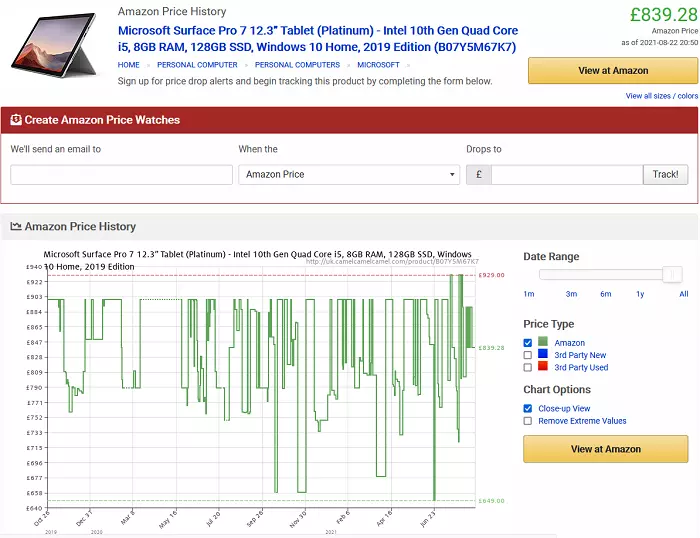700x538 pixels.
Task: Click the blue 3rd Party New swatch
Action: point(543,354)
